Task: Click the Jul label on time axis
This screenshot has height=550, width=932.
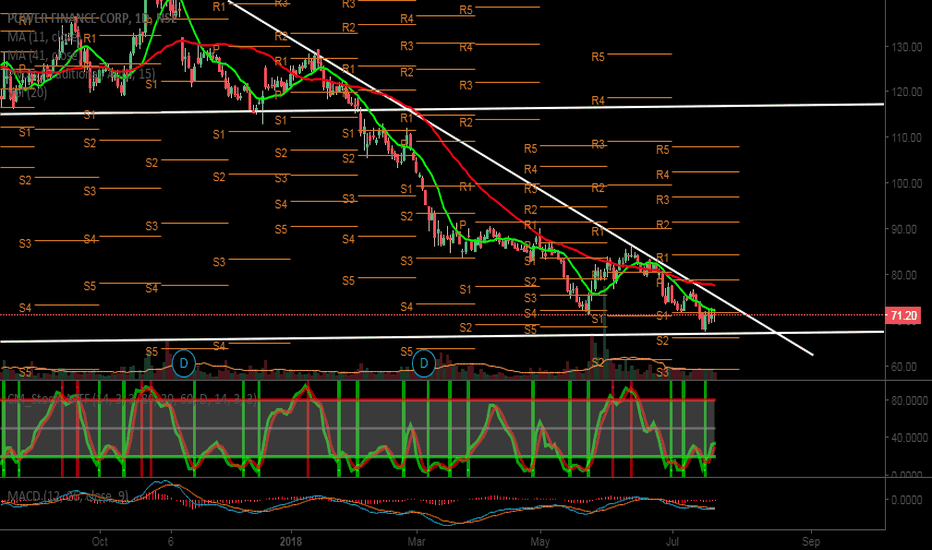Action: click(x=672, y=541)
